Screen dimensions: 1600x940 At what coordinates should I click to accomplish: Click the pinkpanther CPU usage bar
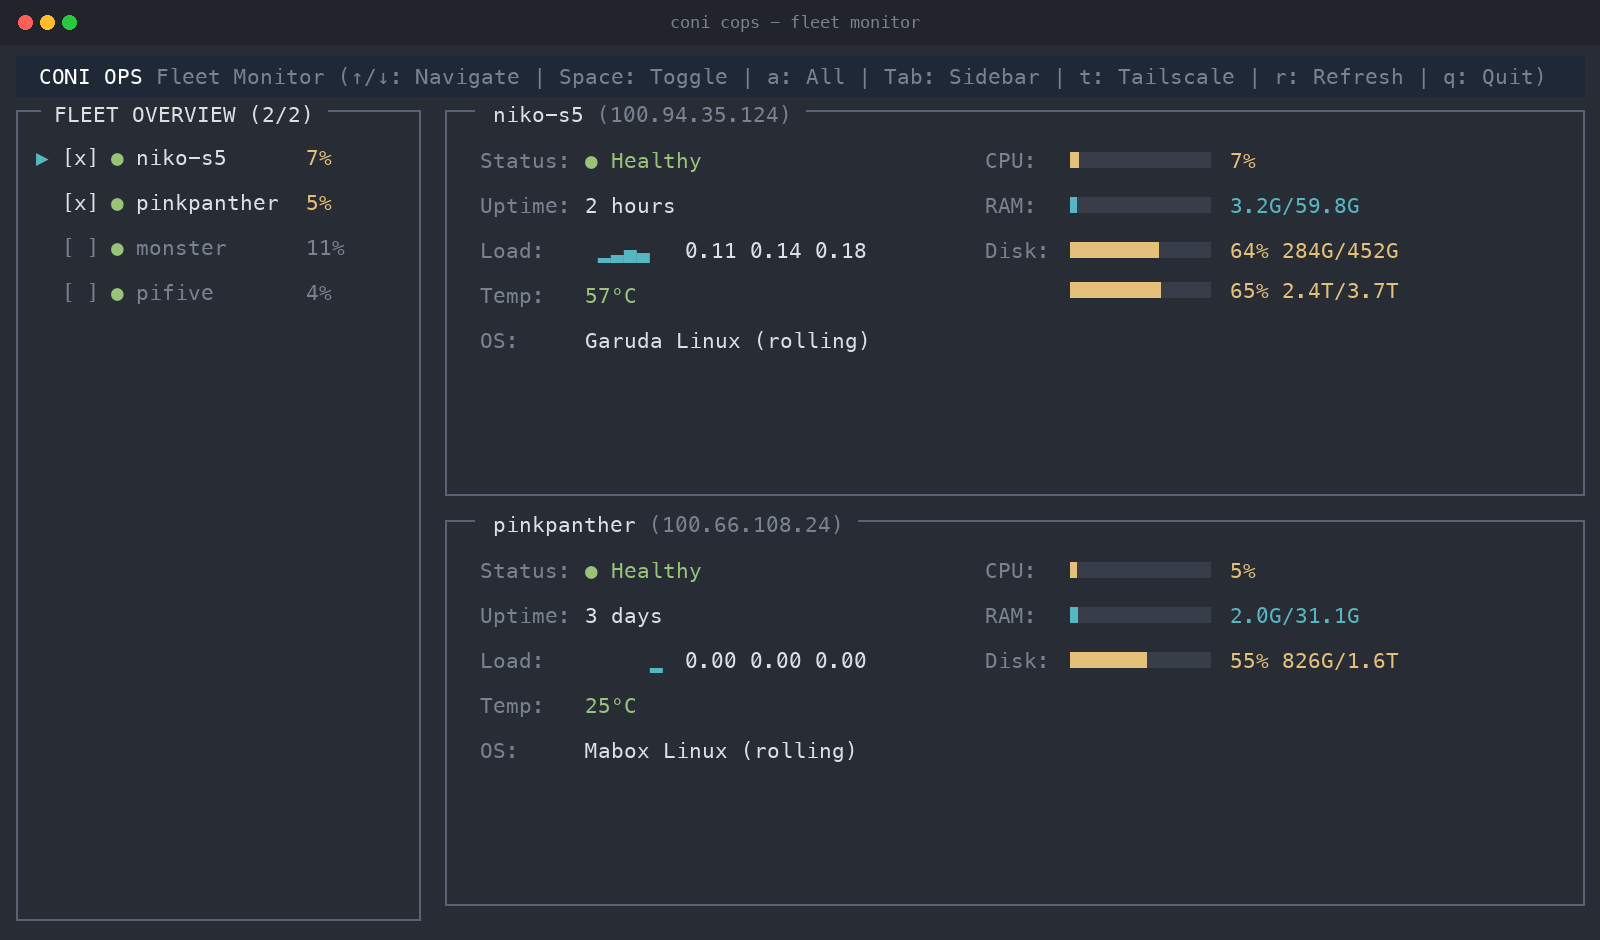pos(1140,570)
